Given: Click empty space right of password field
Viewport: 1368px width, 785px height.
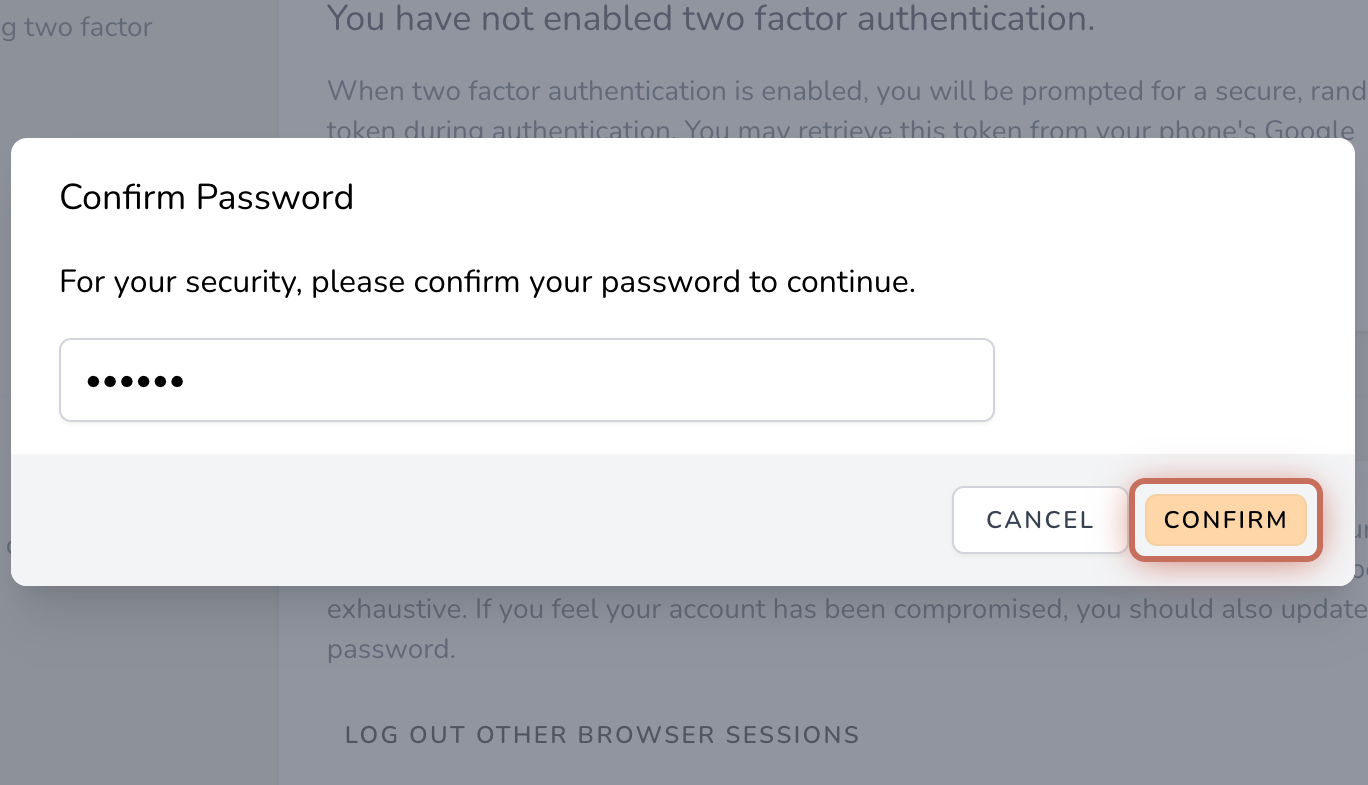Looking at the screenshot, I should 1170,380.
